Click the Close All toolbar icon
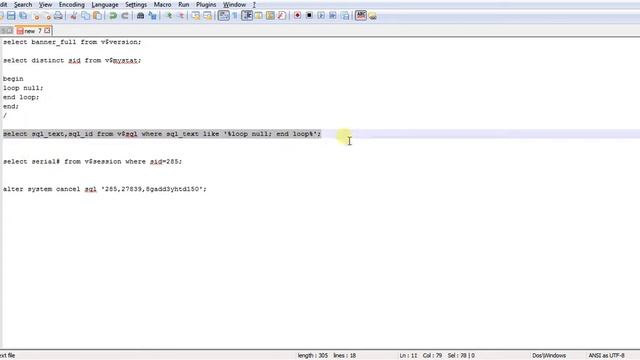The width and height of the screenshot is (640, 360). [x=47, y=16]
